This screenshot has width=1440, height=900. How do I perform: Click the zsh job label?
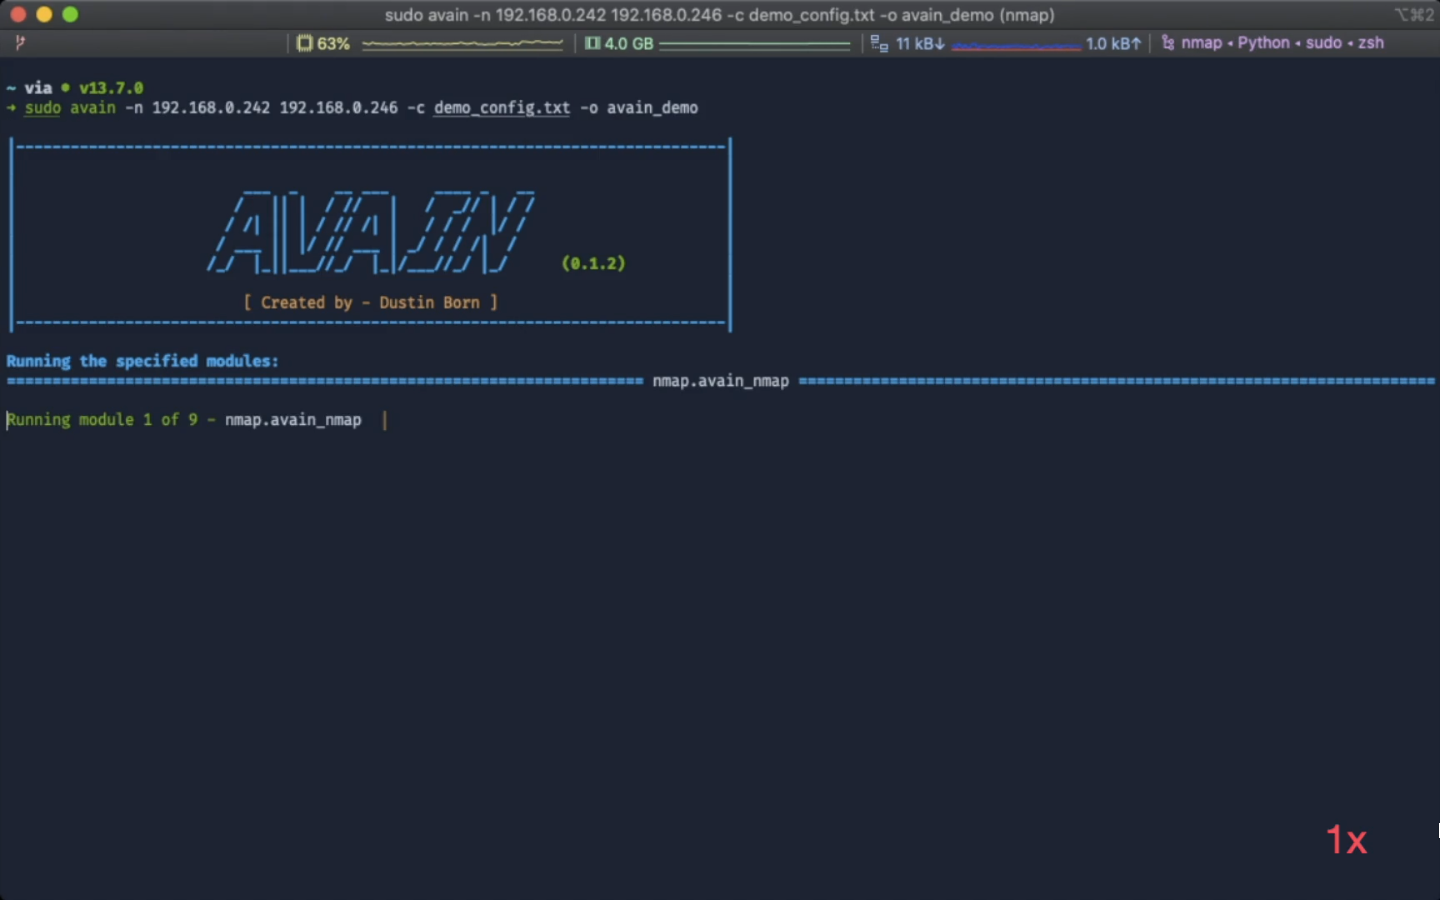1370,43
